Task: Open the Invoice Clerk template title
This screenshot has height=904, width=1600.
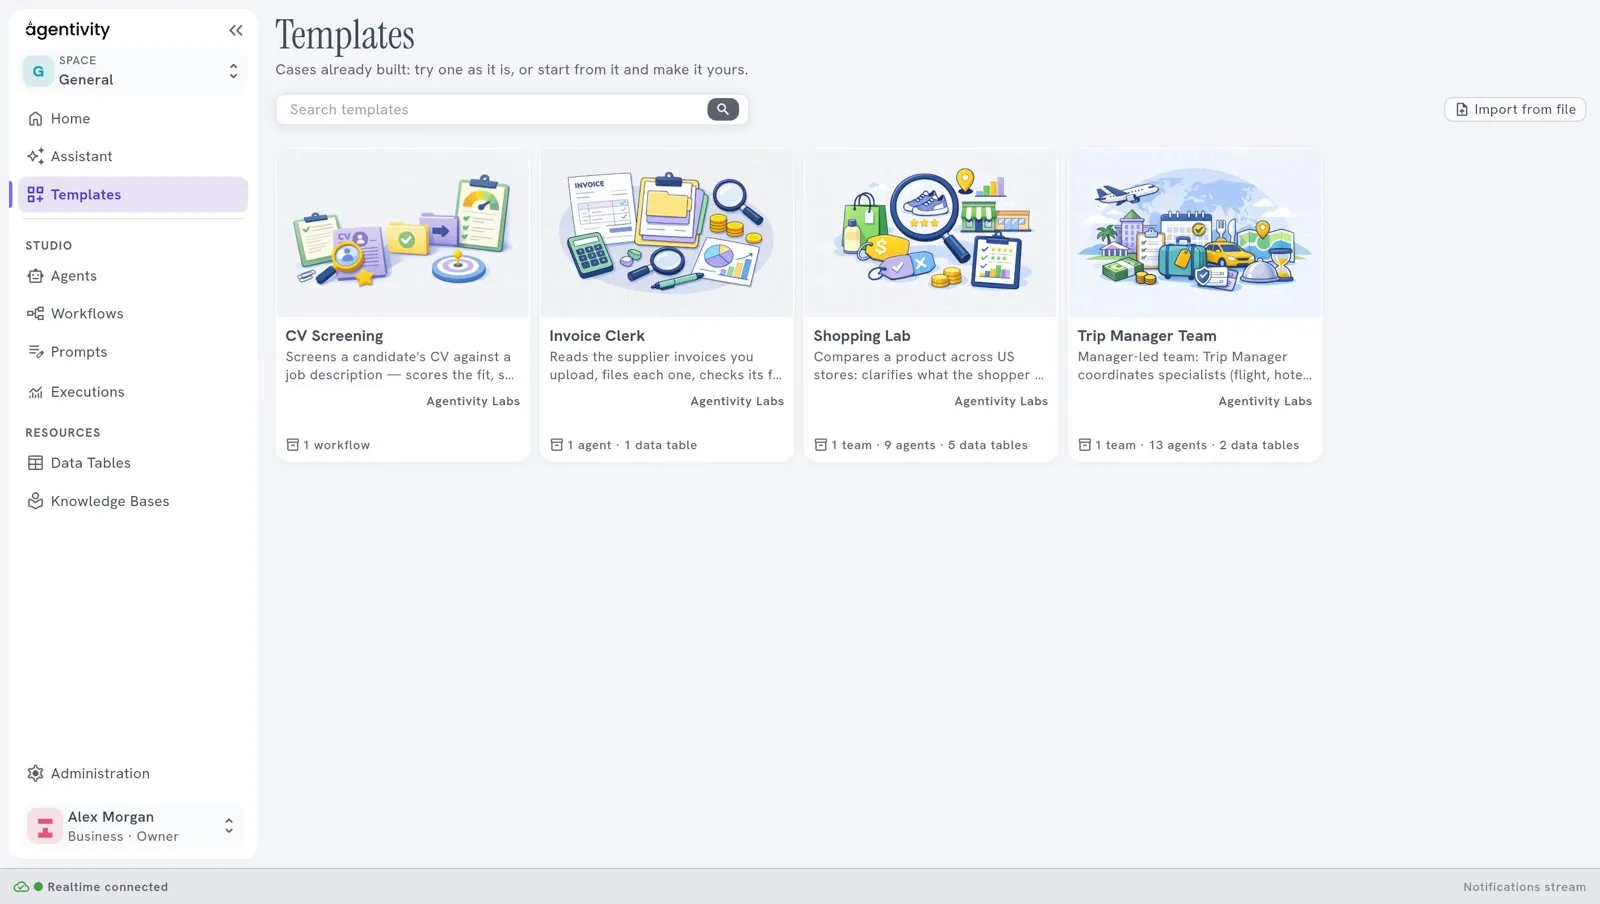Action: click(x=597, y=336)
